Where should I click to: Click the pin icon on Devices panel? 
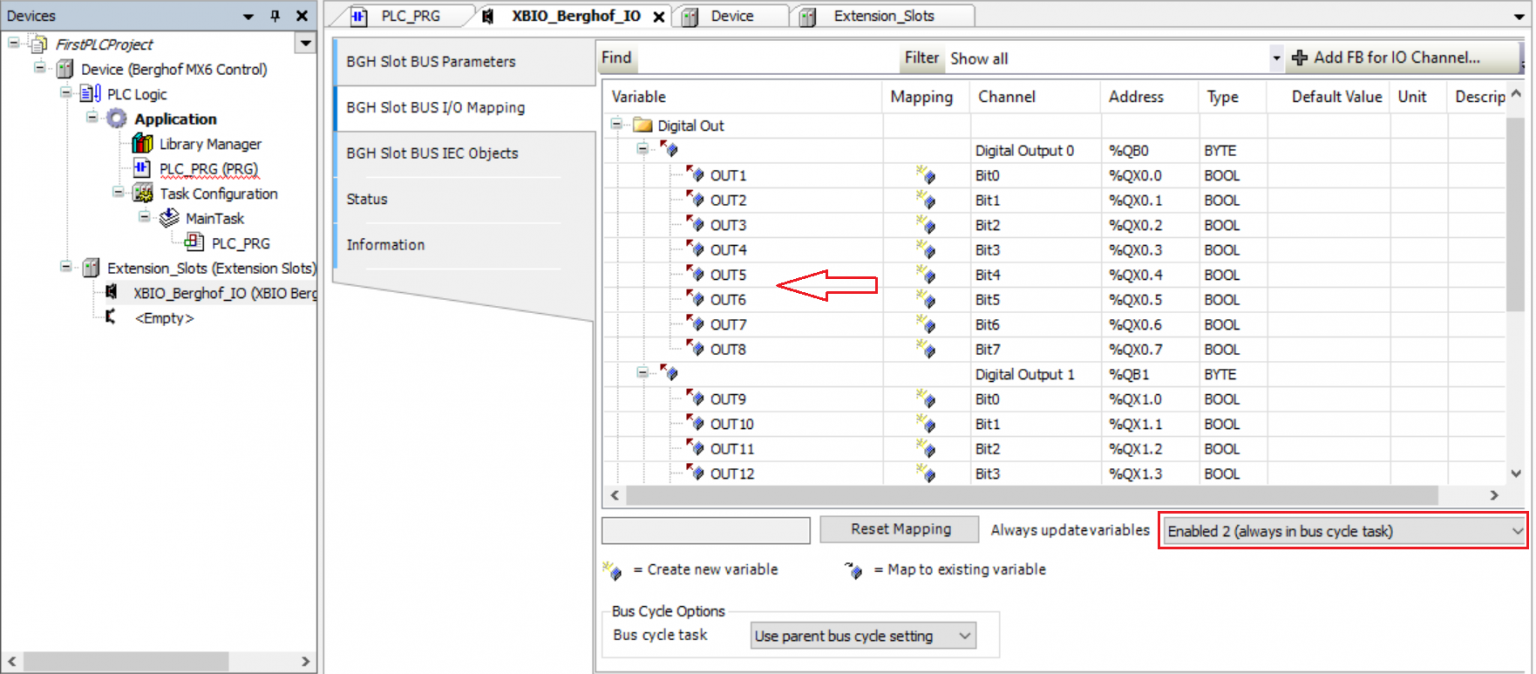point(275,16)
